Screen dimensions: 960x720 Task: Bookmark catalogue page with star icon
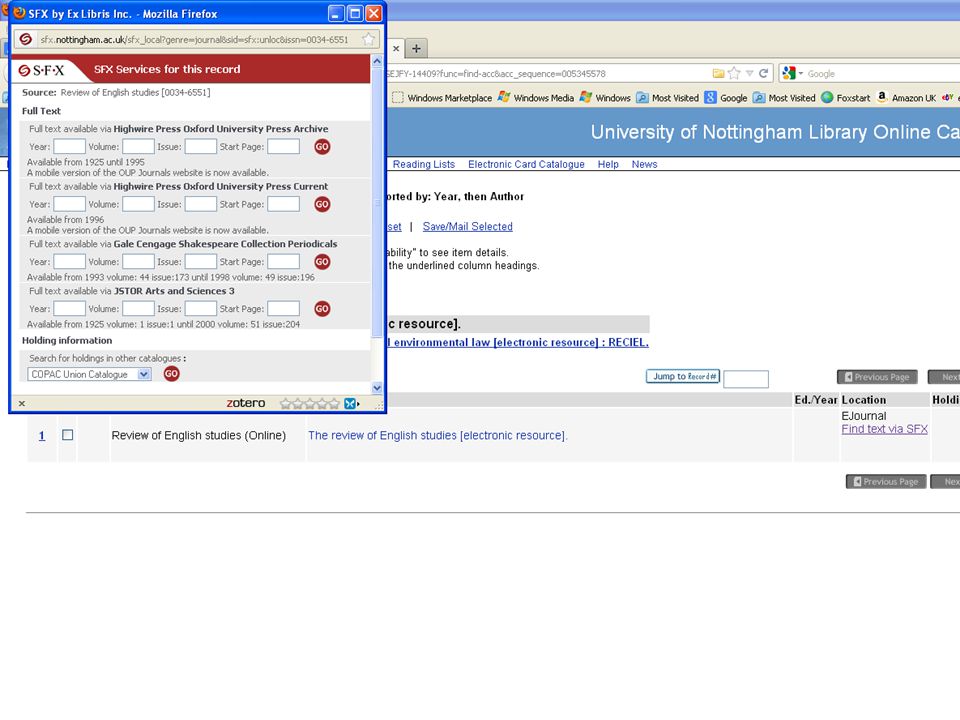tap(733, 73)
